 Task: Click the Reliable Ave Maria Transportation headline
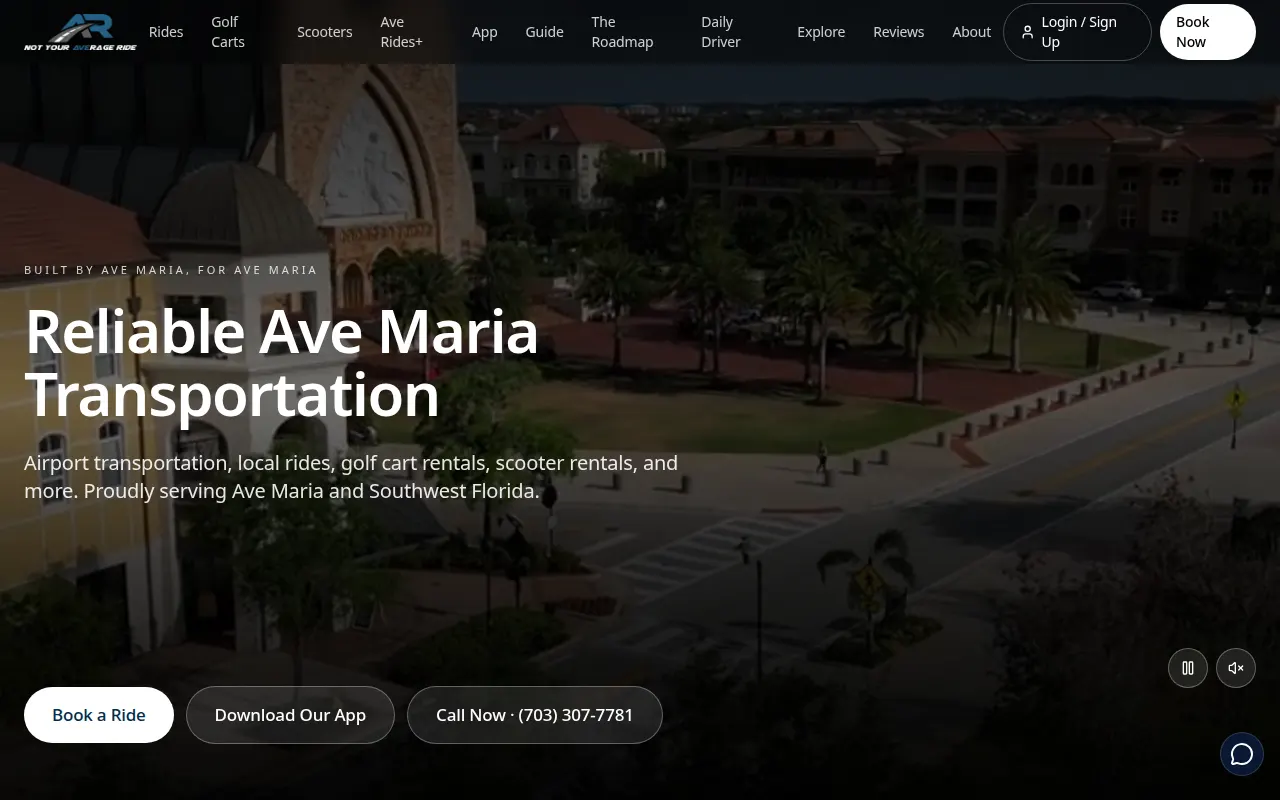[282, 362]
